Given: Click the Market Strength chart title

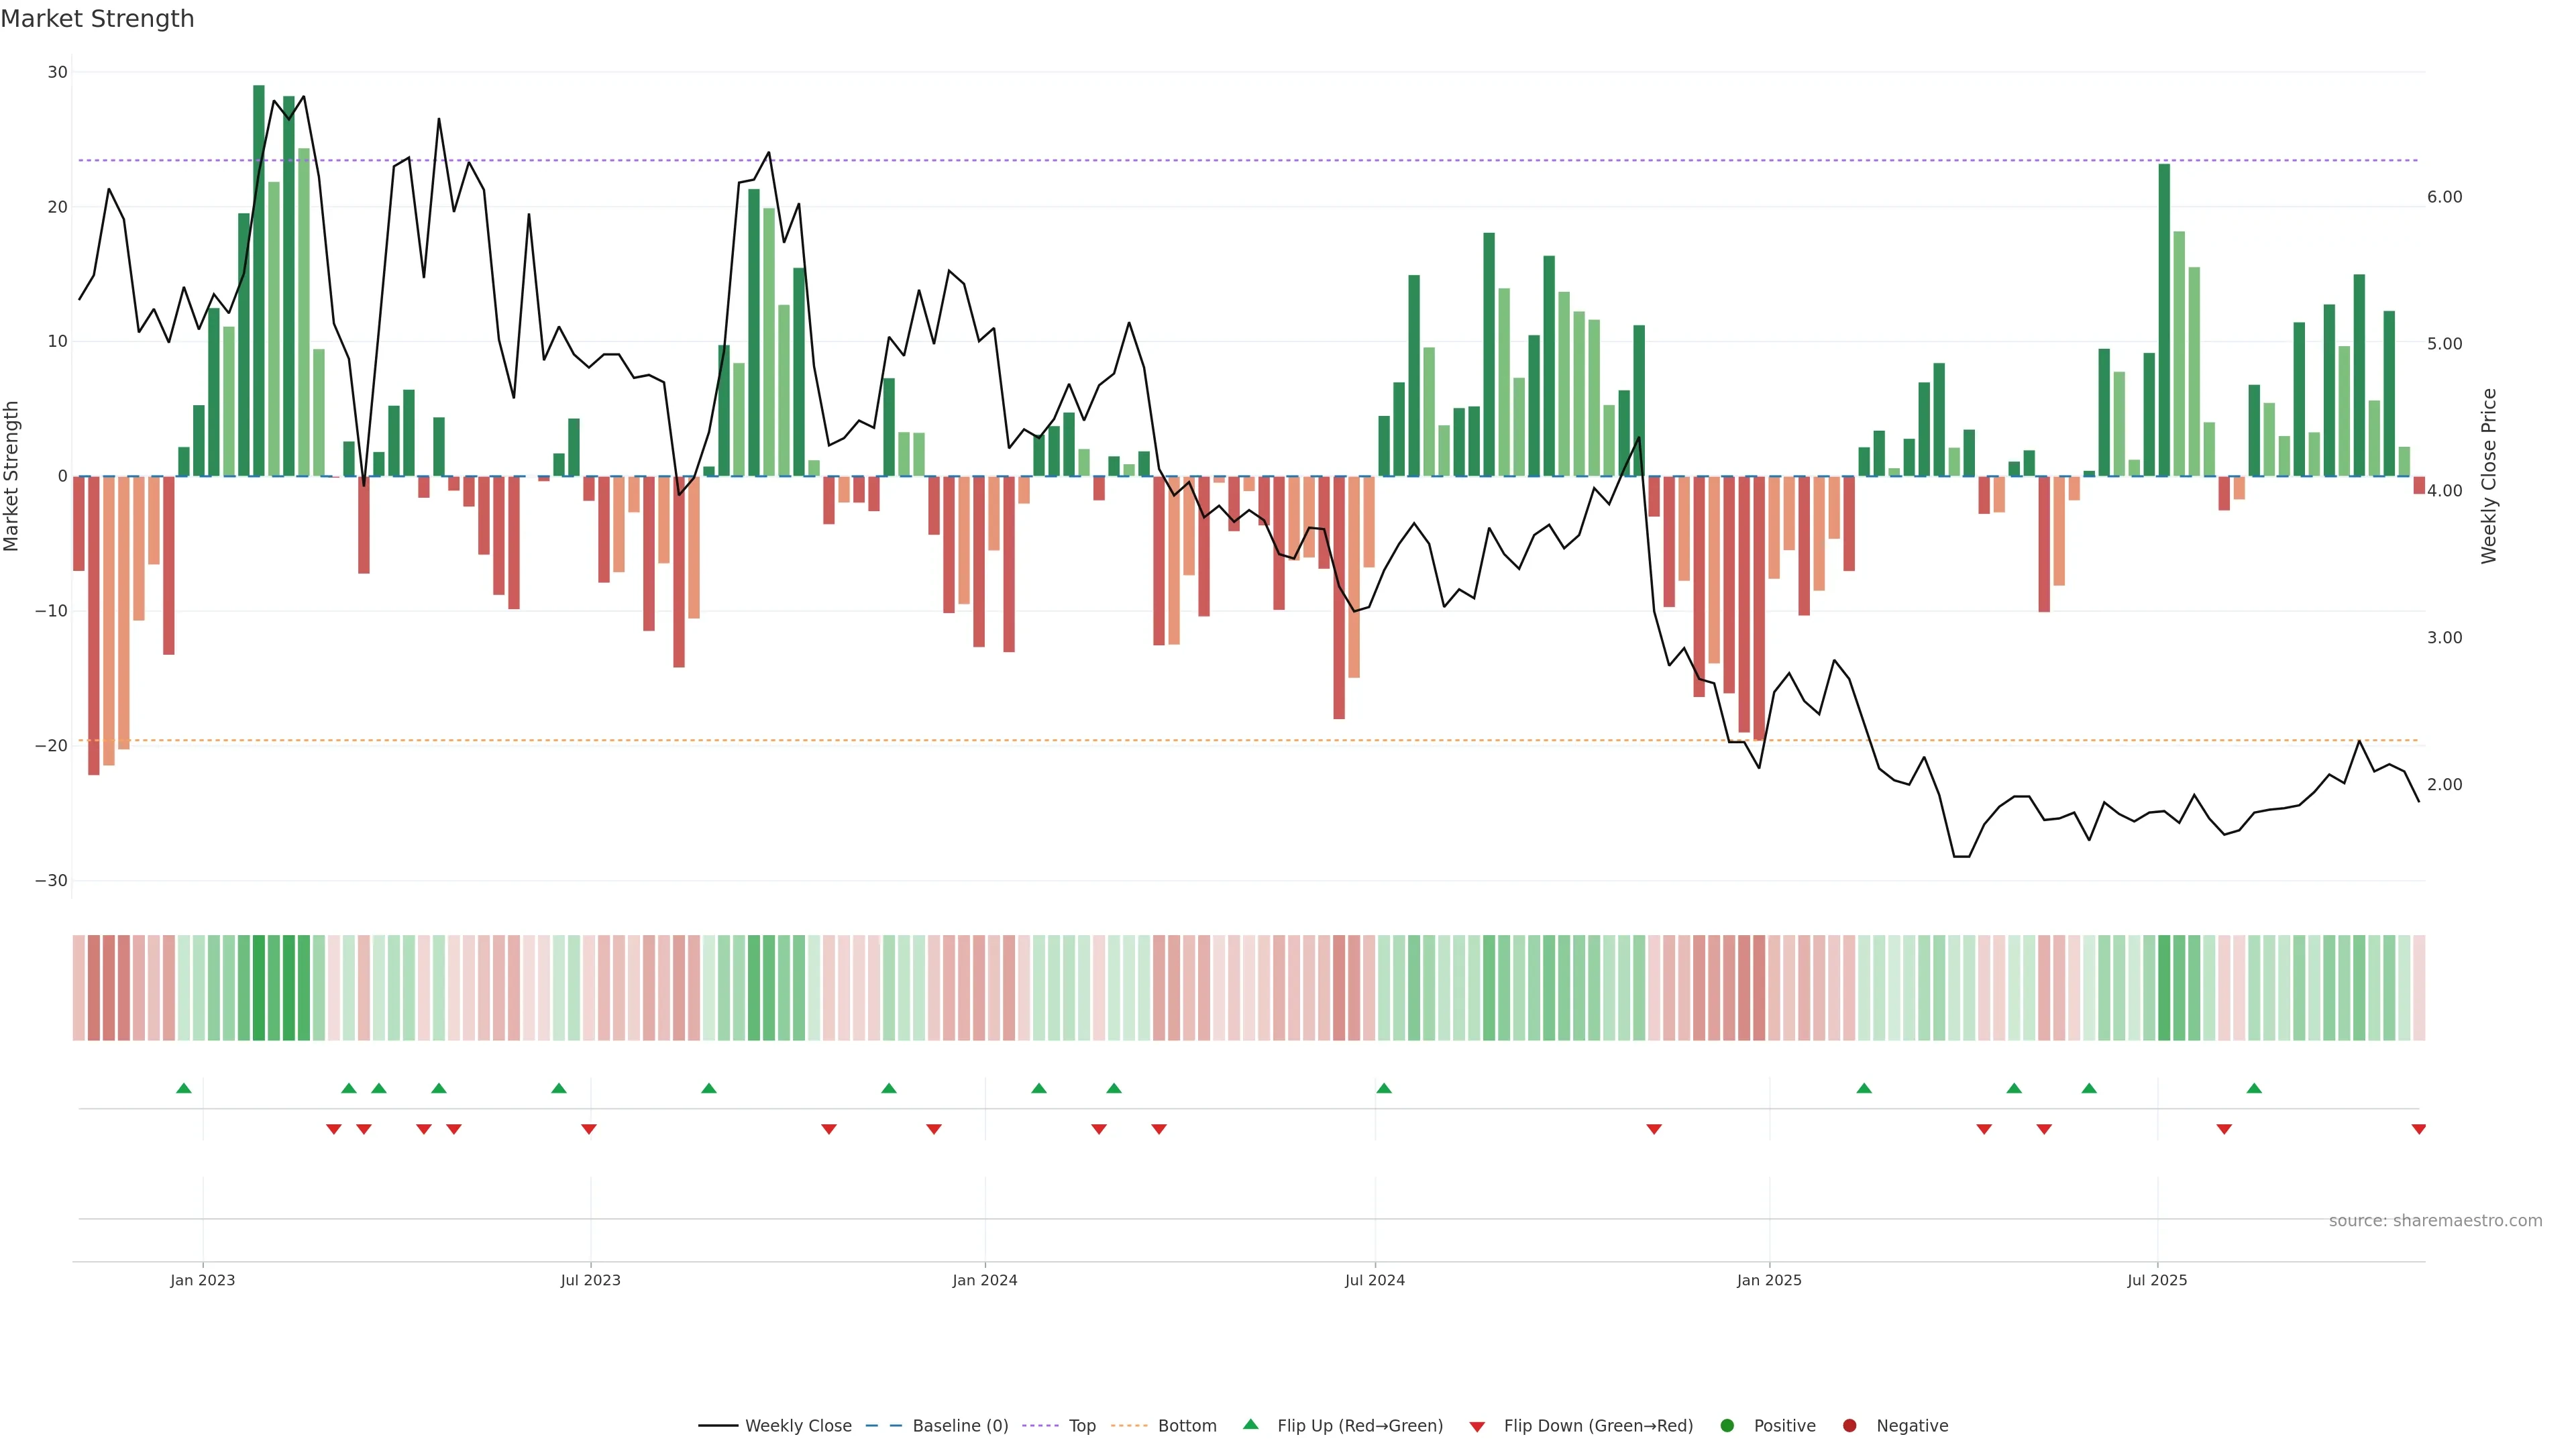Looking at the screenshot, I should 97,19.
